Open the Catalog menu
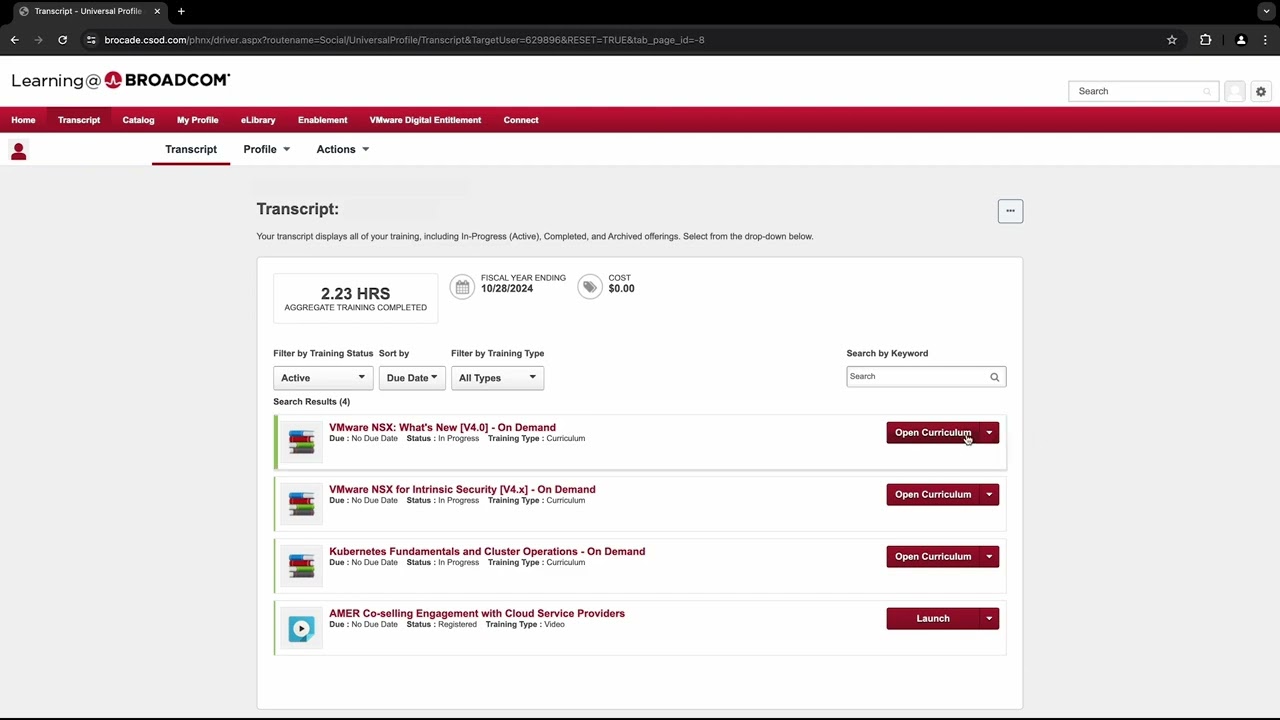Screen dimensions: 1280x720 pyautogui.click(x=138, y=120)
